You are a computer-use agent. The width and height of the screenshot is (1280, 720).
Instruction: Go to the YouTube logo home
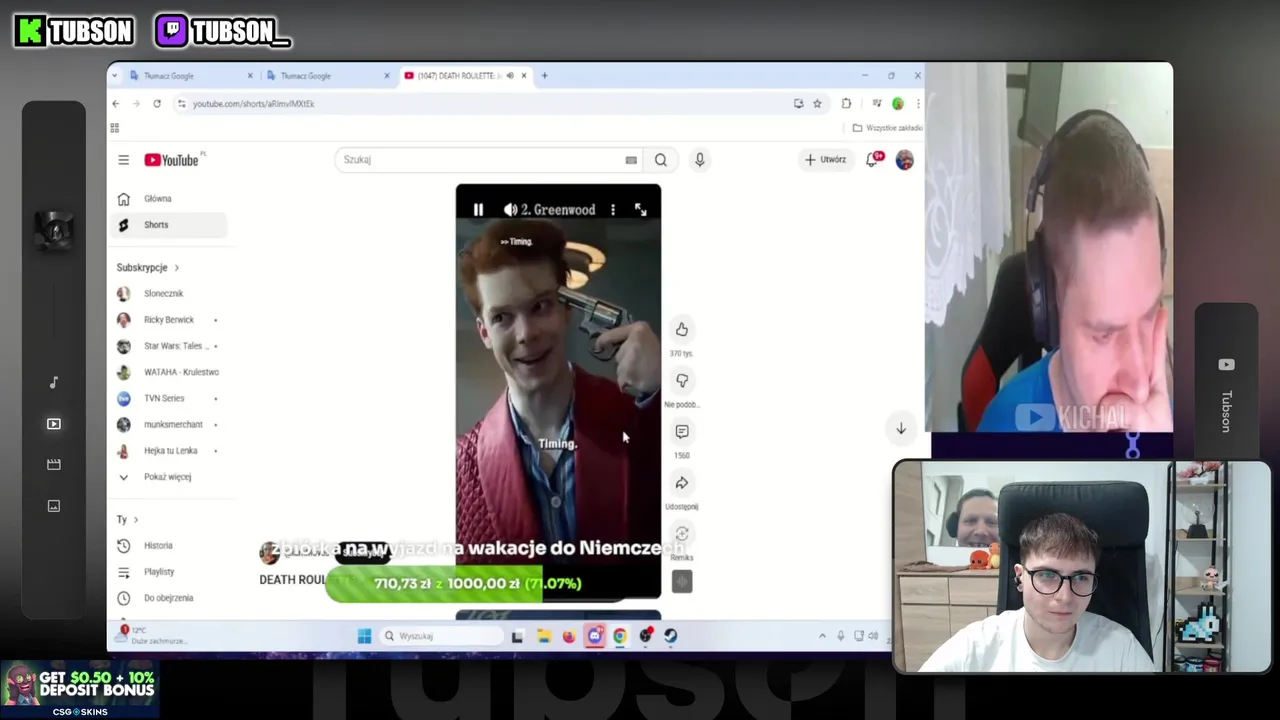pos(172,160)
